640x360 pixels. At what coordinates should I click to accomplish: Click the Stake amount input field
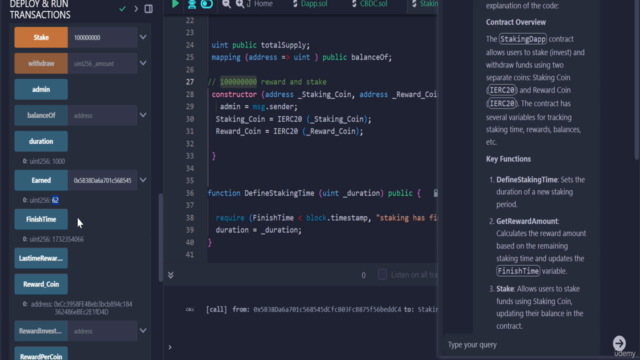coord(102,38)
